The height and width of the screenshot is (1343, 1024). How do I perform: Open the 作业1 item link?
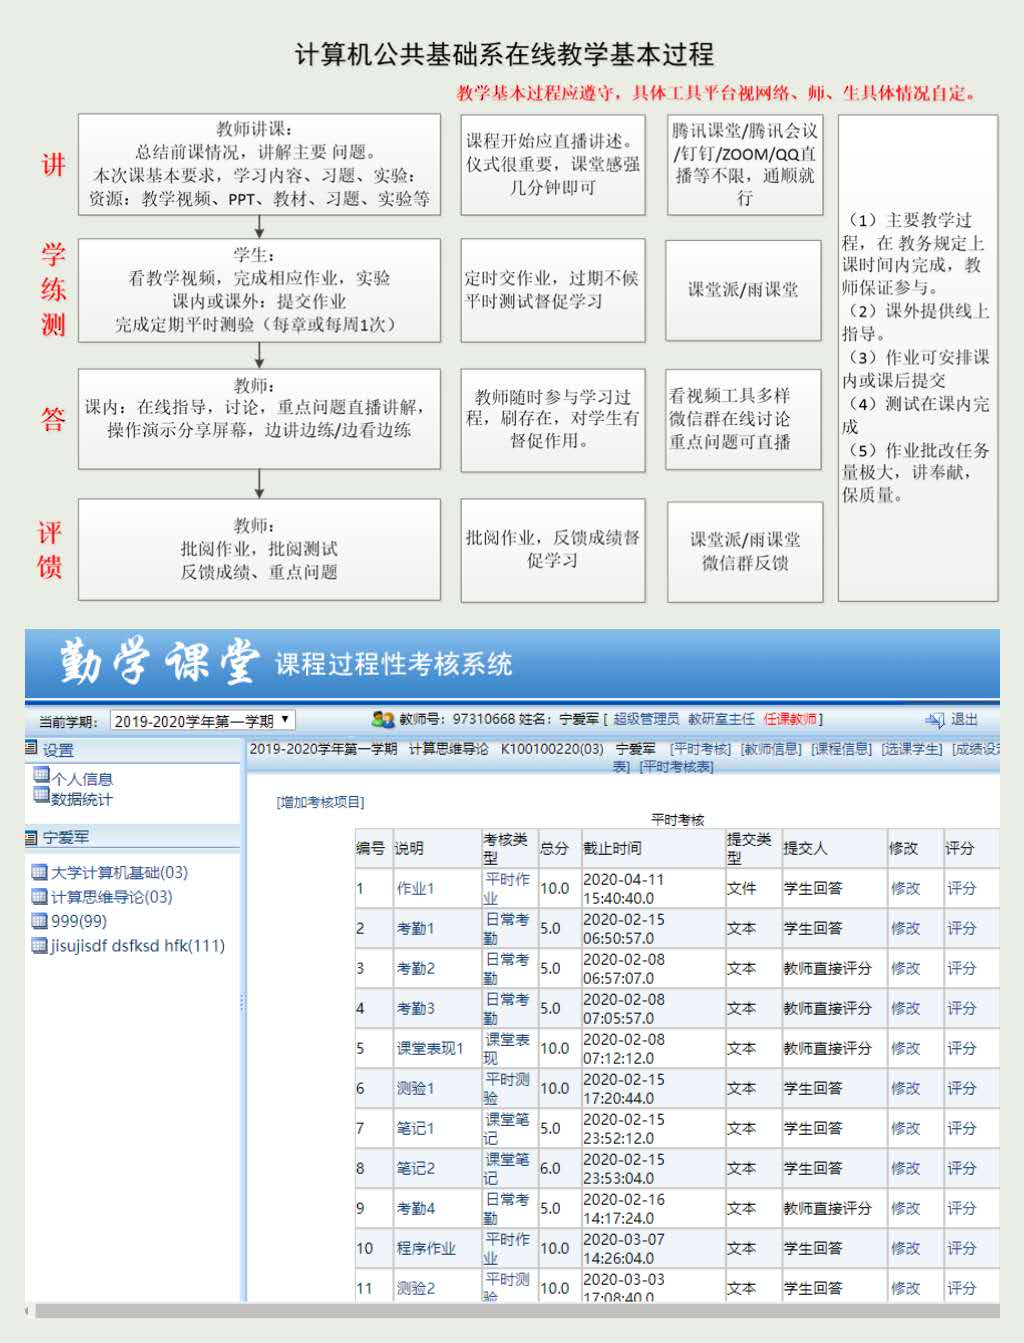pyautogui.click(x=415, y=888)
